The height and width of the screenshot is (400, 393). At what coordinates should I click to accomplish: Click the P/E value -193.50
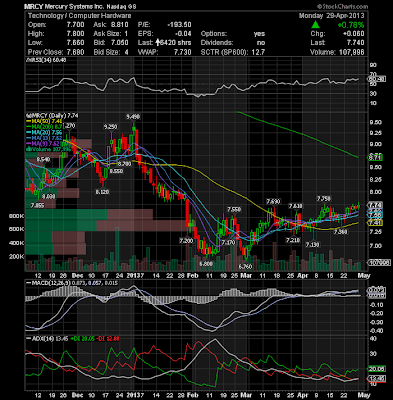tap(179, 25)
